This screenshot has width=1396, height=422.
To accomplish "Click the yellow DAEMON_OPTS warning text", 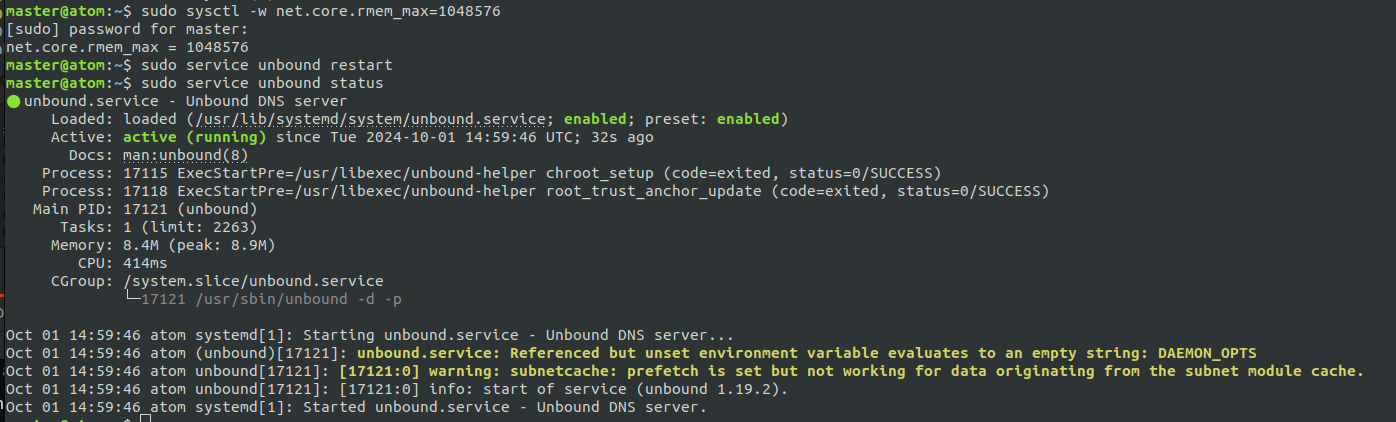I will click(x=807, y=353).
